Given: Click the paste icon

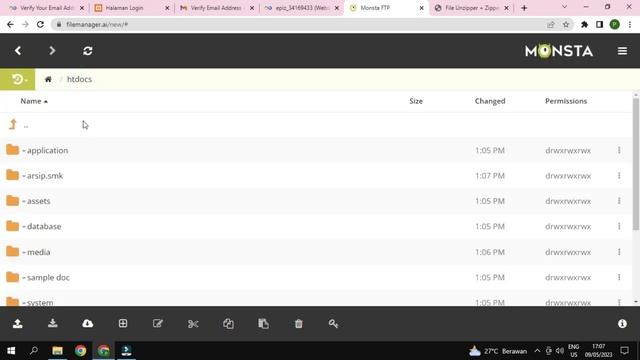Looking at the screenshot, I should click(x=263, y=324).
